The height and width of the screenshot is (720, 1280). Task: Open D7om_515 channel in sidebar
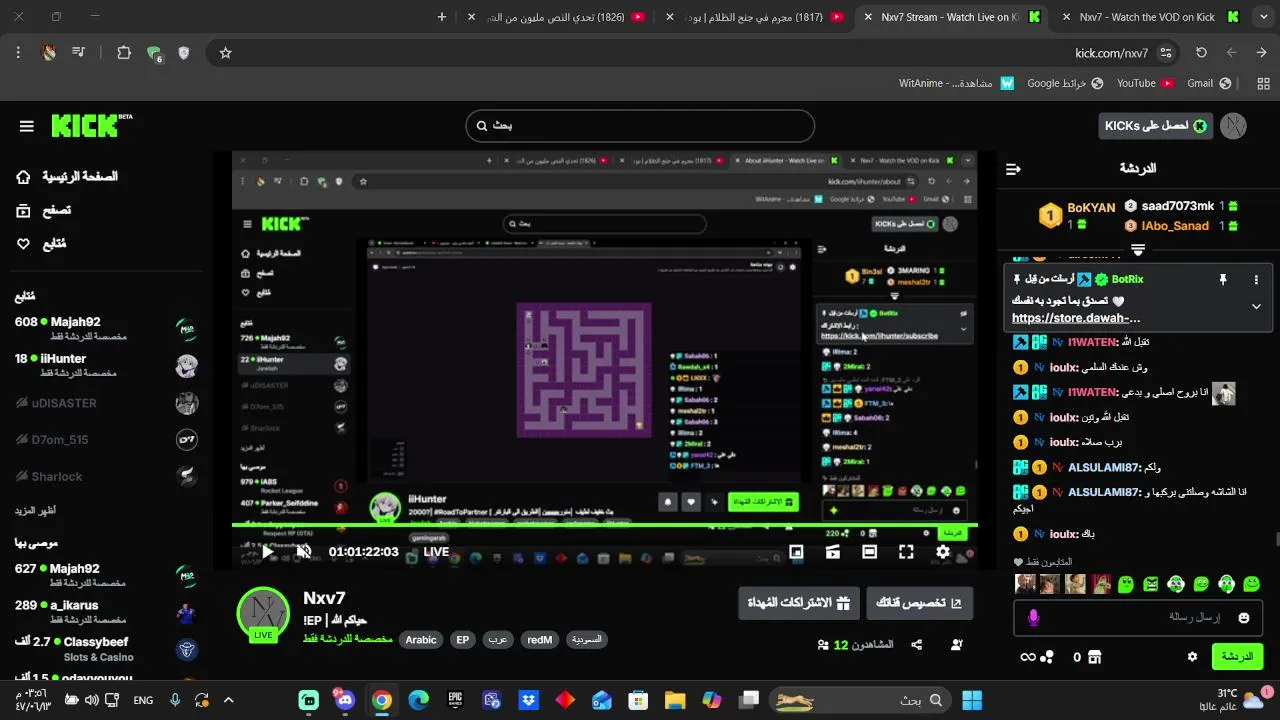pos(106,440)
